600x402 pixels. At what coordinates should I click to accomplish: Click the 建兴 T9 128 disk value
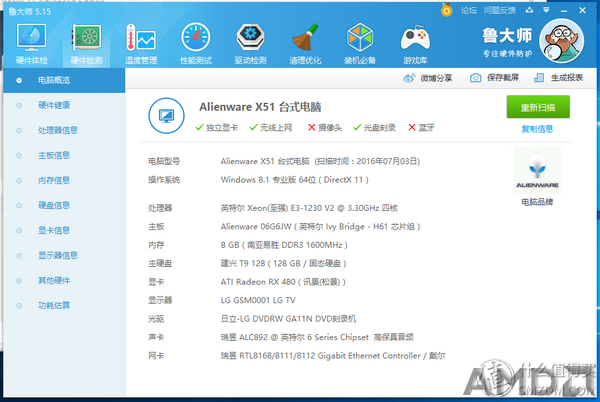click(284, 264)
